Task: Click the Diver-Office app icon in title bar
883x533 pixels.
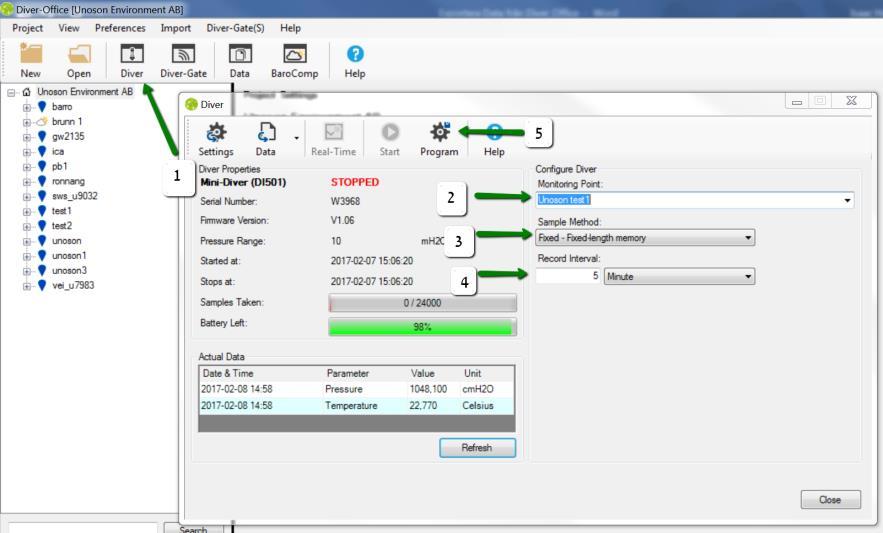Action: coord(7,10)
